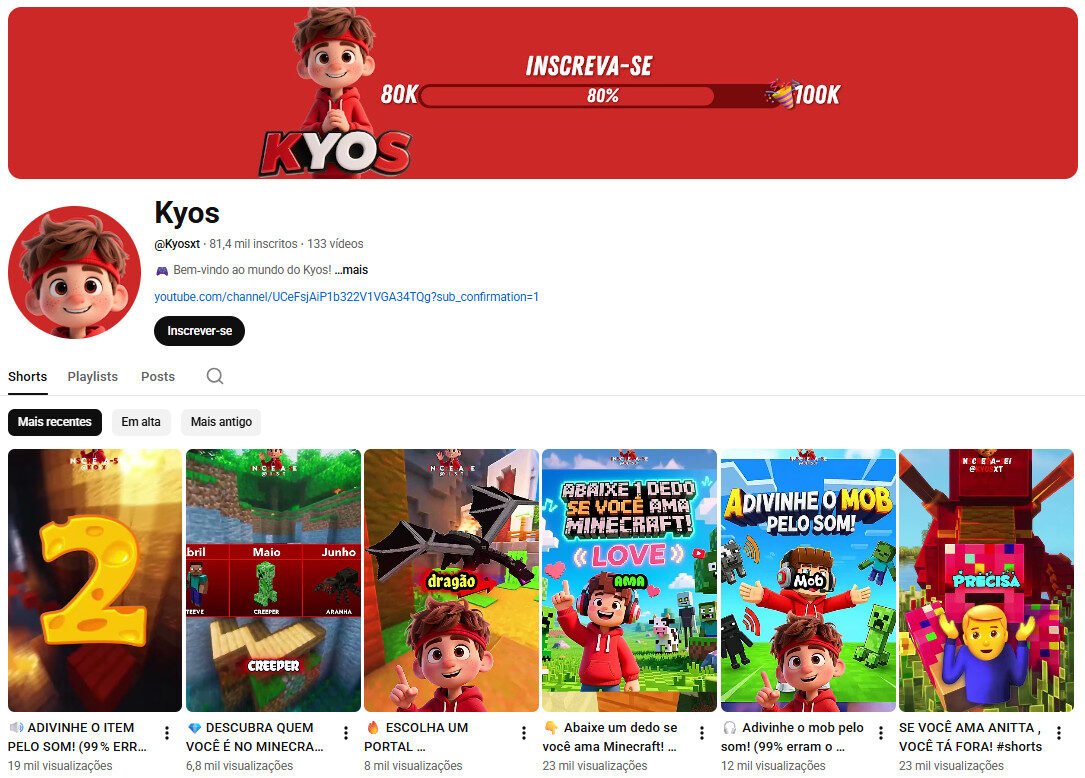Switch to the Posts tab
Image resolution: width=1085 pixels, height=778 pixels.
point(157,377)
